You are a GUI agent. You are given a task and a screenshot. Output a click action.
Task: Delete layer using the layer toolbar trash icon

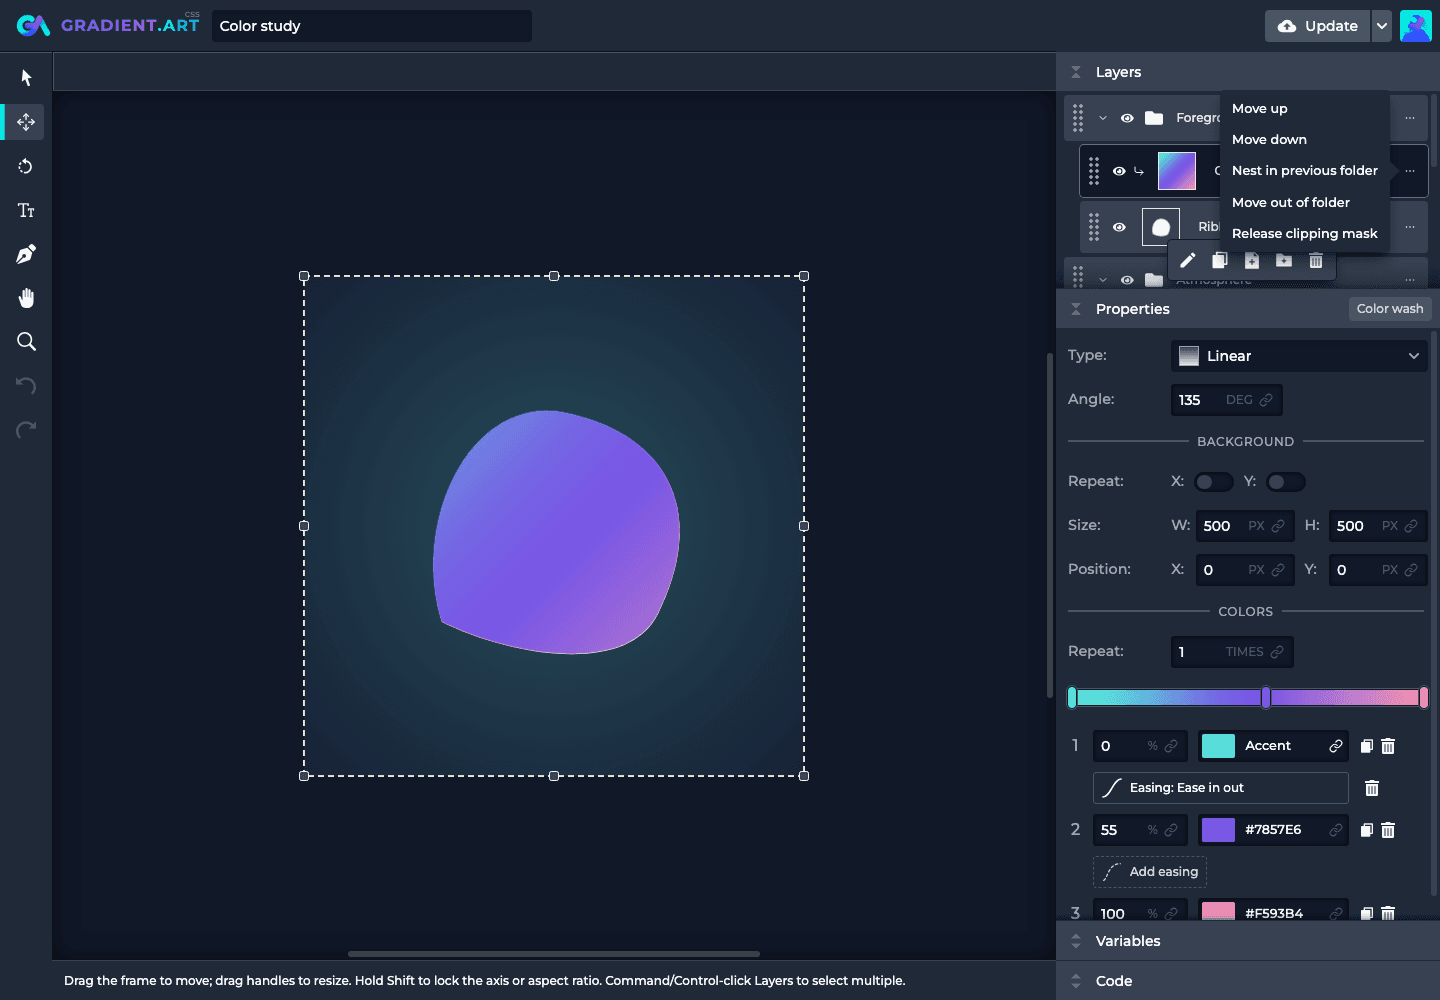1316,261
